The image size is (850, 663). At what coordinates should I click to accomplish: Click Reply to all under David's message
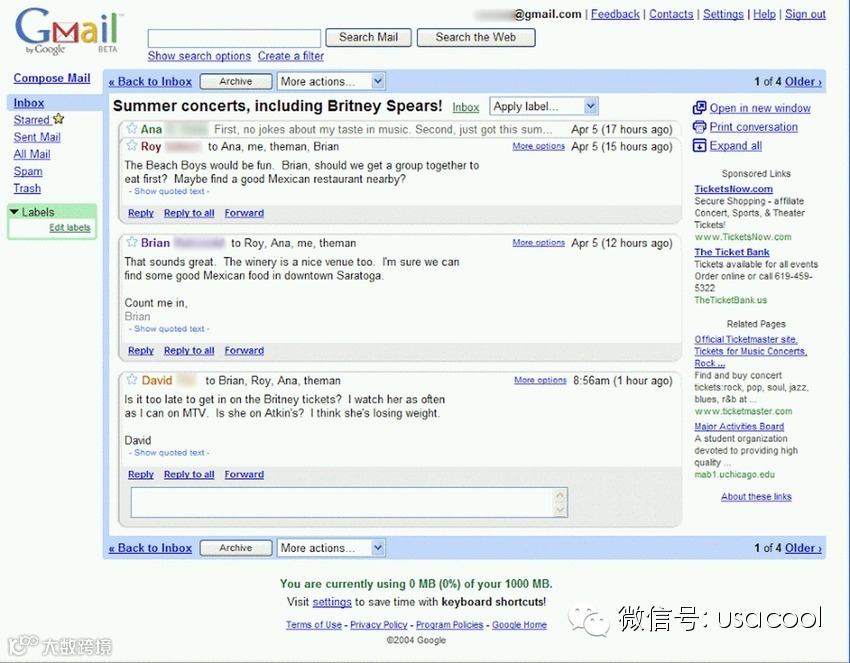[189, 474]
